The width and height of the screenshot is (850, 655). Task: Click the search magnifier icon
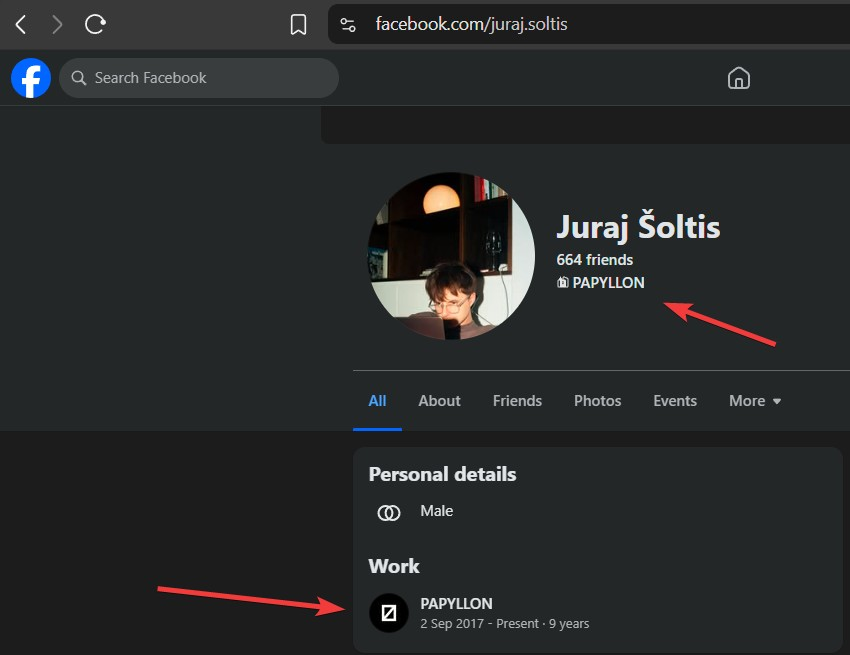pos(79,78)
